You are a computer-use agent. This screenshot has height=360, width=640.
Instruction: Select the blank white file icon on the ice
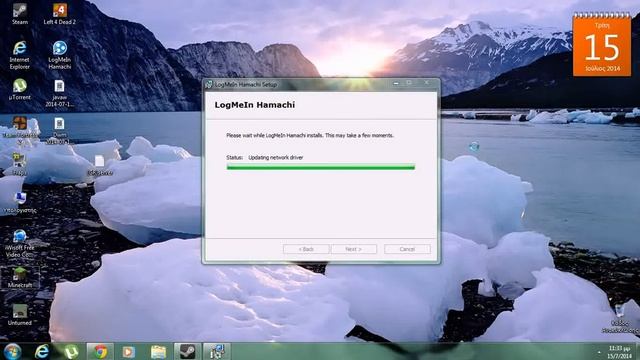[x=100, y=165]
